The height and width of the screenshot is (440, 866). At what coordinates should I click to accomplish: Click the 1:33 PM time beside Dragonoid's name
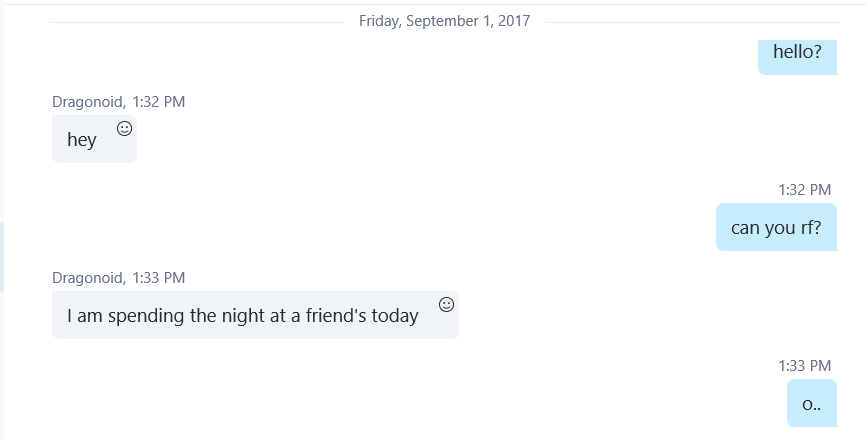pyautogui.click(x=158, y=277)
